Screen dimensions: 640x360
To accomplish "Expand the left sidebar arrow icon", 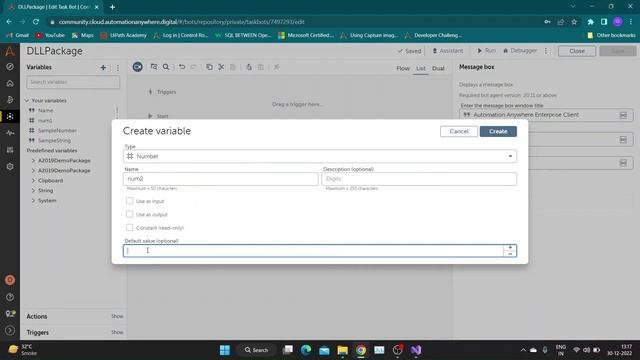I will click(10, 330).
